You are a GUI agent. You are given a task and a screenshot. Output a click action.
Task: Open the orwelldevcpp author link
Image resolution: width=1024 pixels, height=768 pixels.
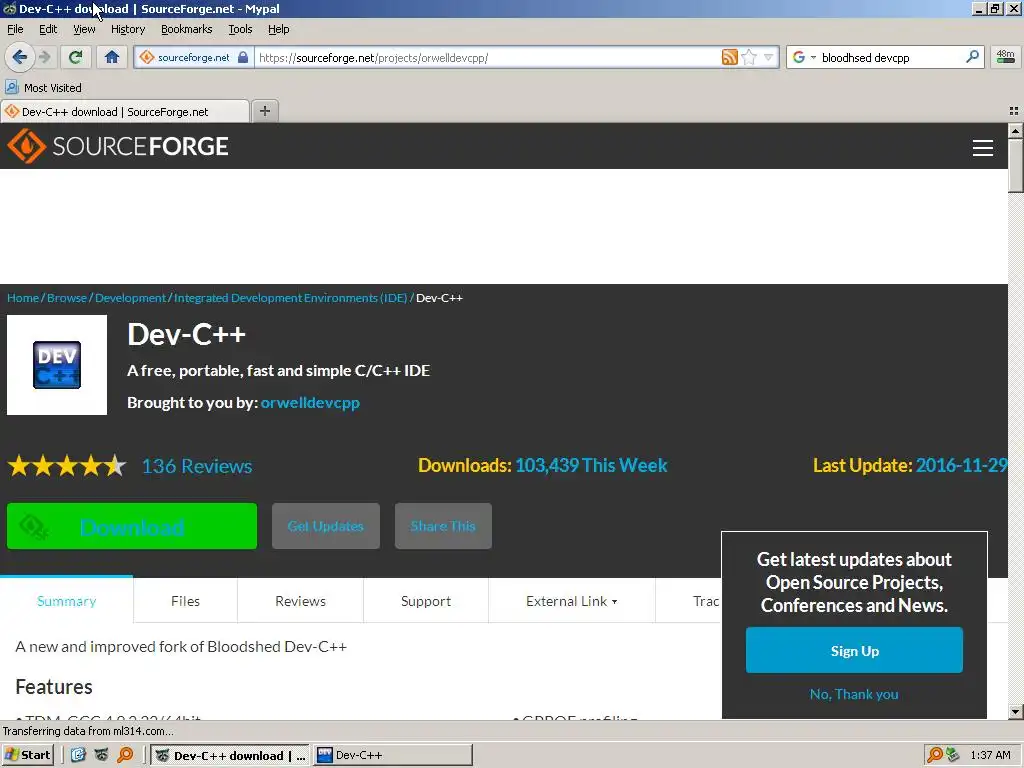pos(310,403)
